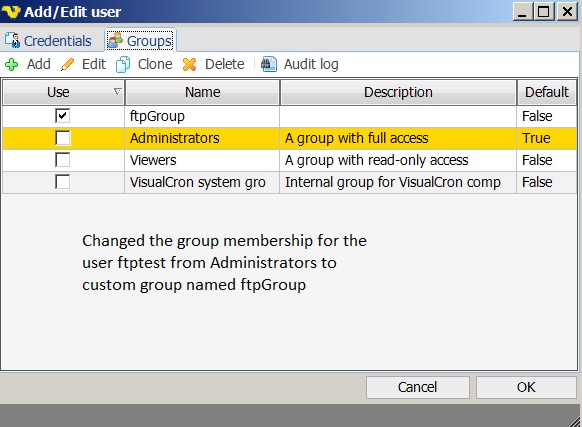Screen dimensions: 582x427
Task: Check the Administrators Use checkbox
Action: point(62,138)
